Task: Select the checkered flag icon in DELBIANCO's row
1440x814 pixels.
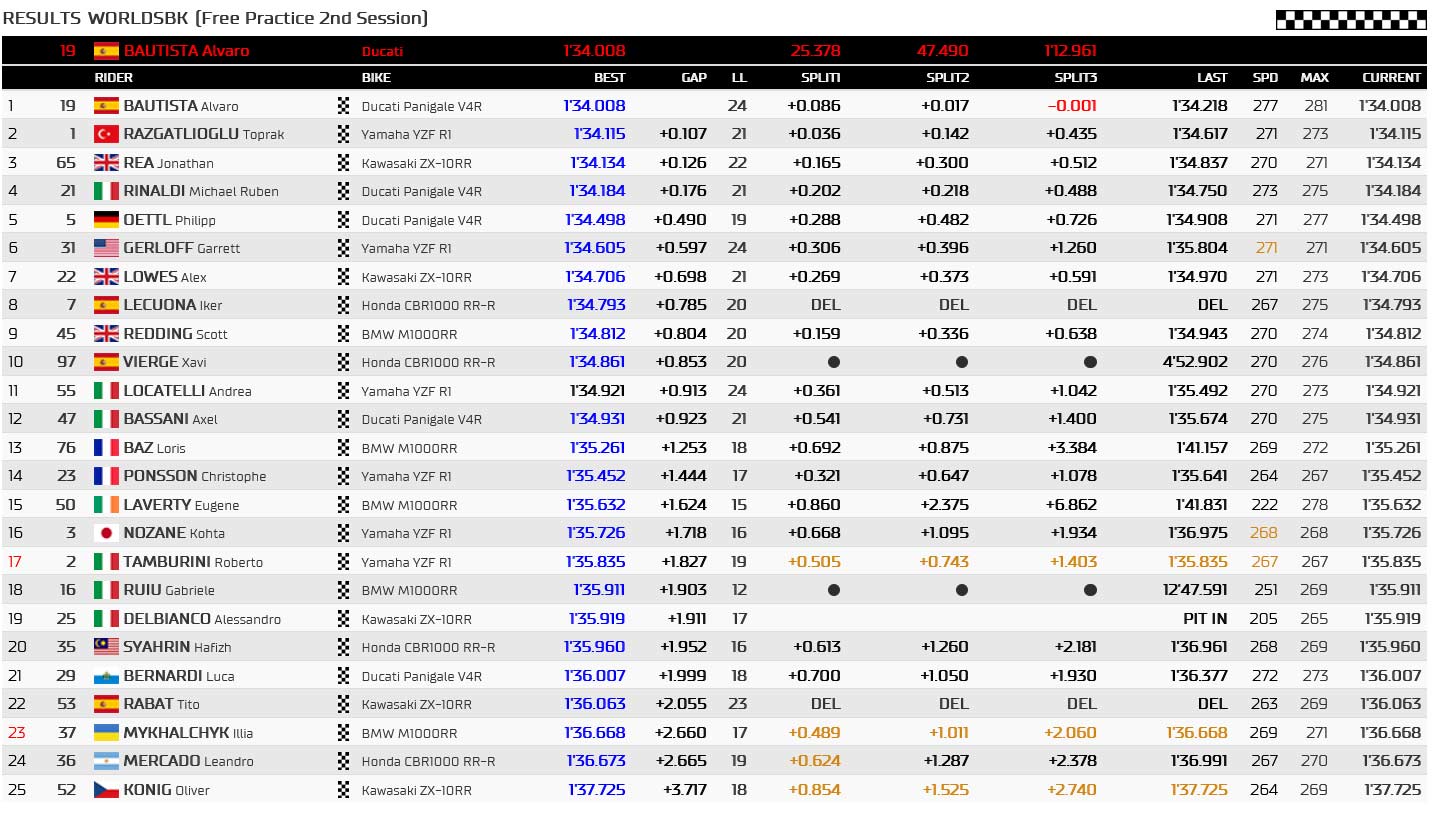Action: tap(345, 618)
